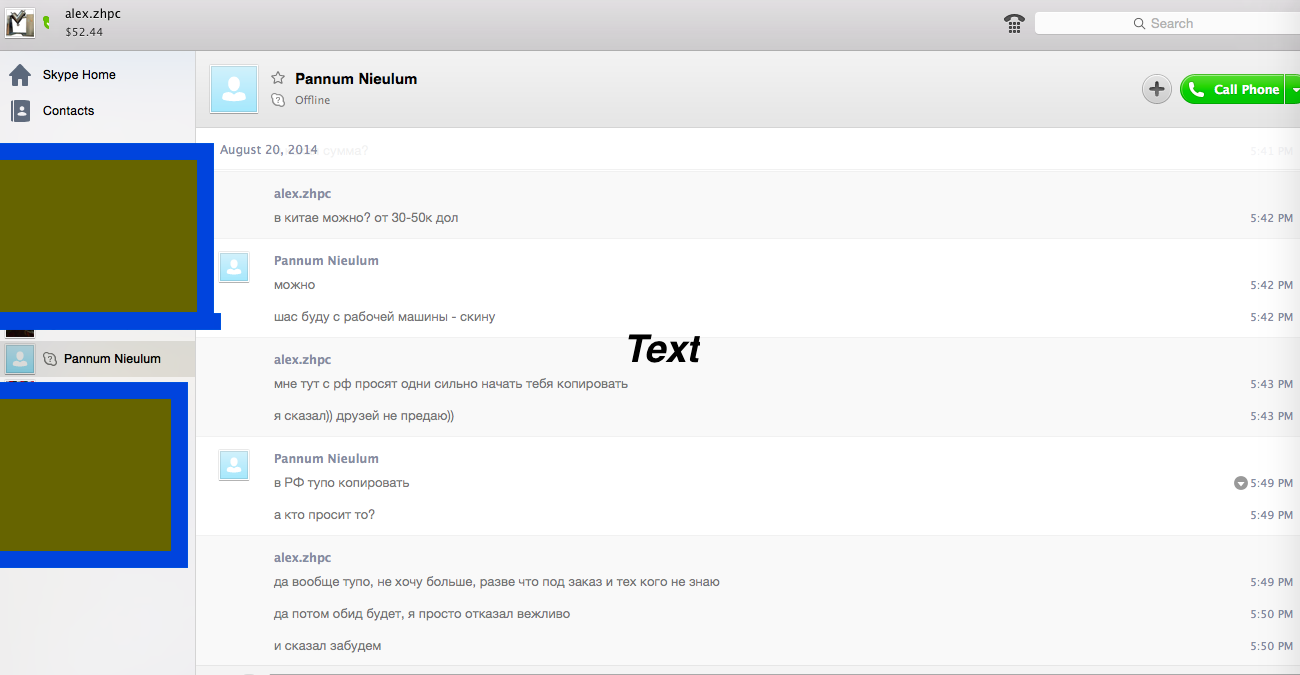Click the $52.44 Skype credit balance
1300x675 pixels.
(84, 32)
